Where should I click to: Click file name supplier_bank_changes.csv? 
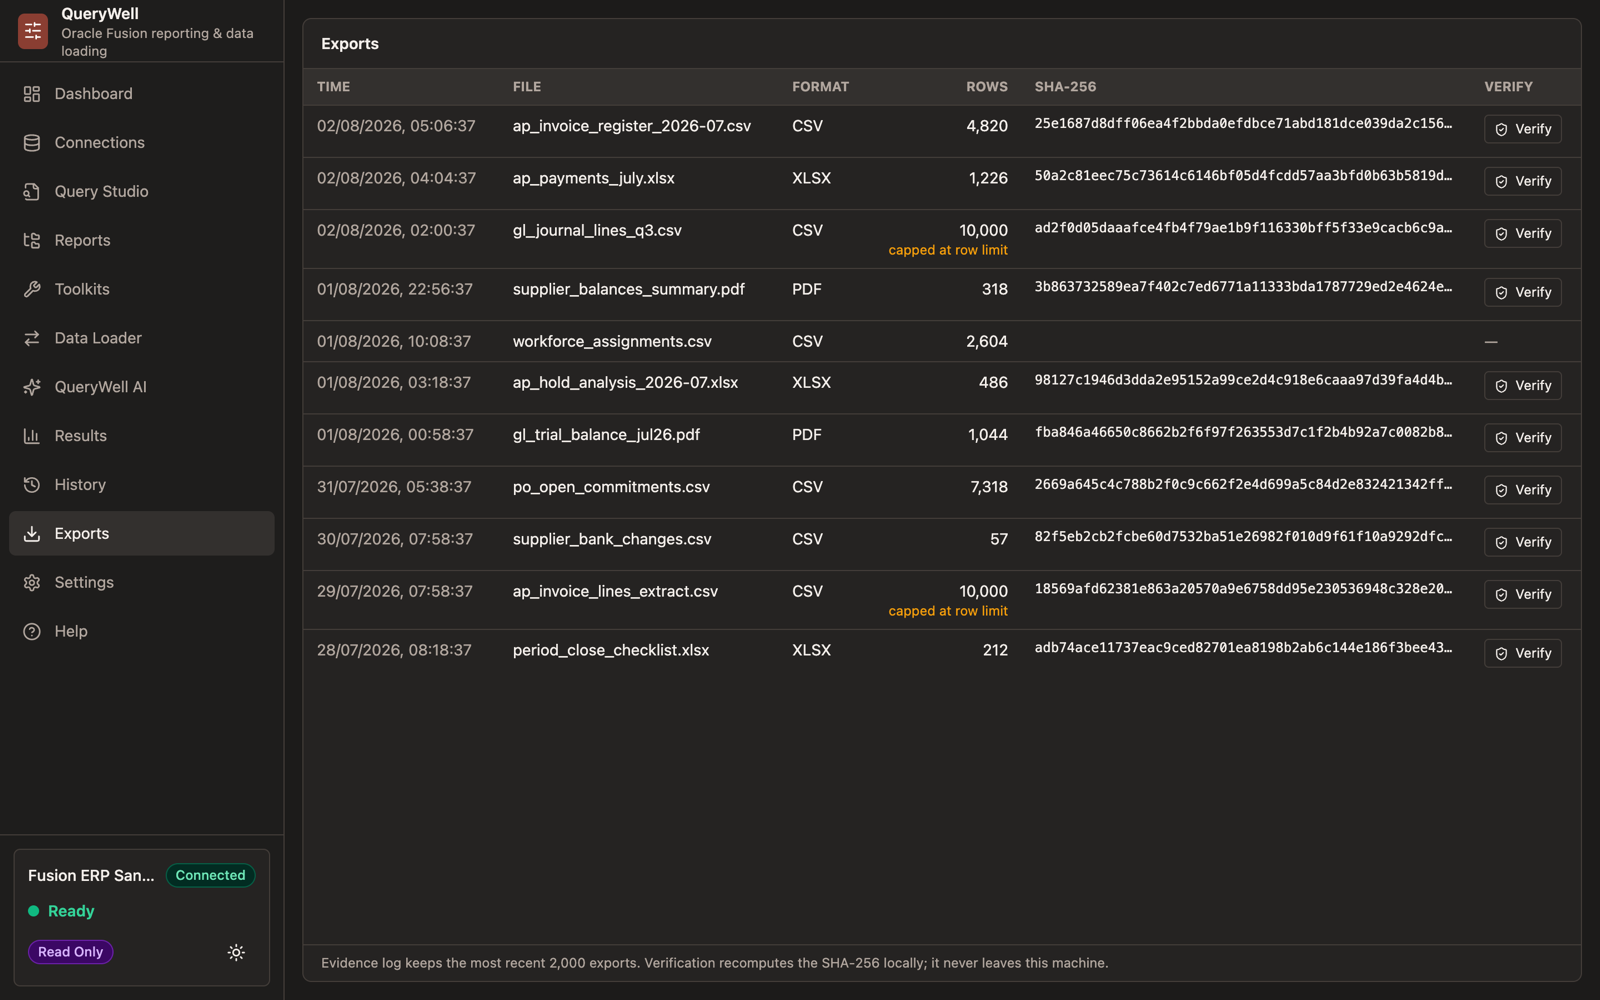point(612,539)
